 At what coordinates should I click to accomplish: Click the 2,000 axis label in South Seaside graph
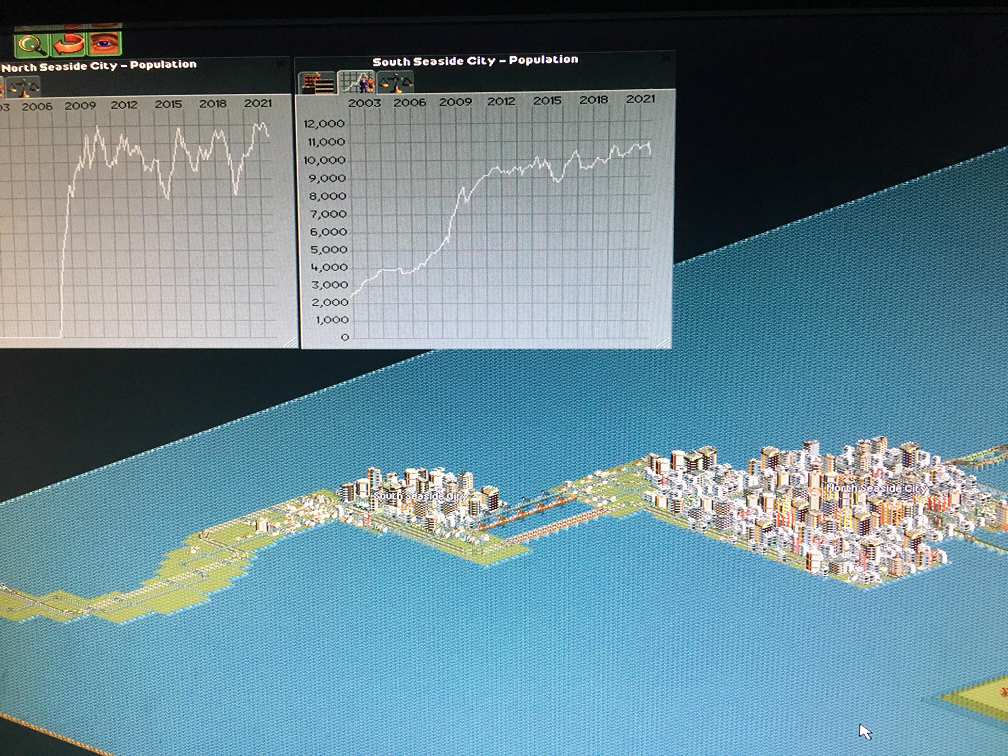(329, 302)
